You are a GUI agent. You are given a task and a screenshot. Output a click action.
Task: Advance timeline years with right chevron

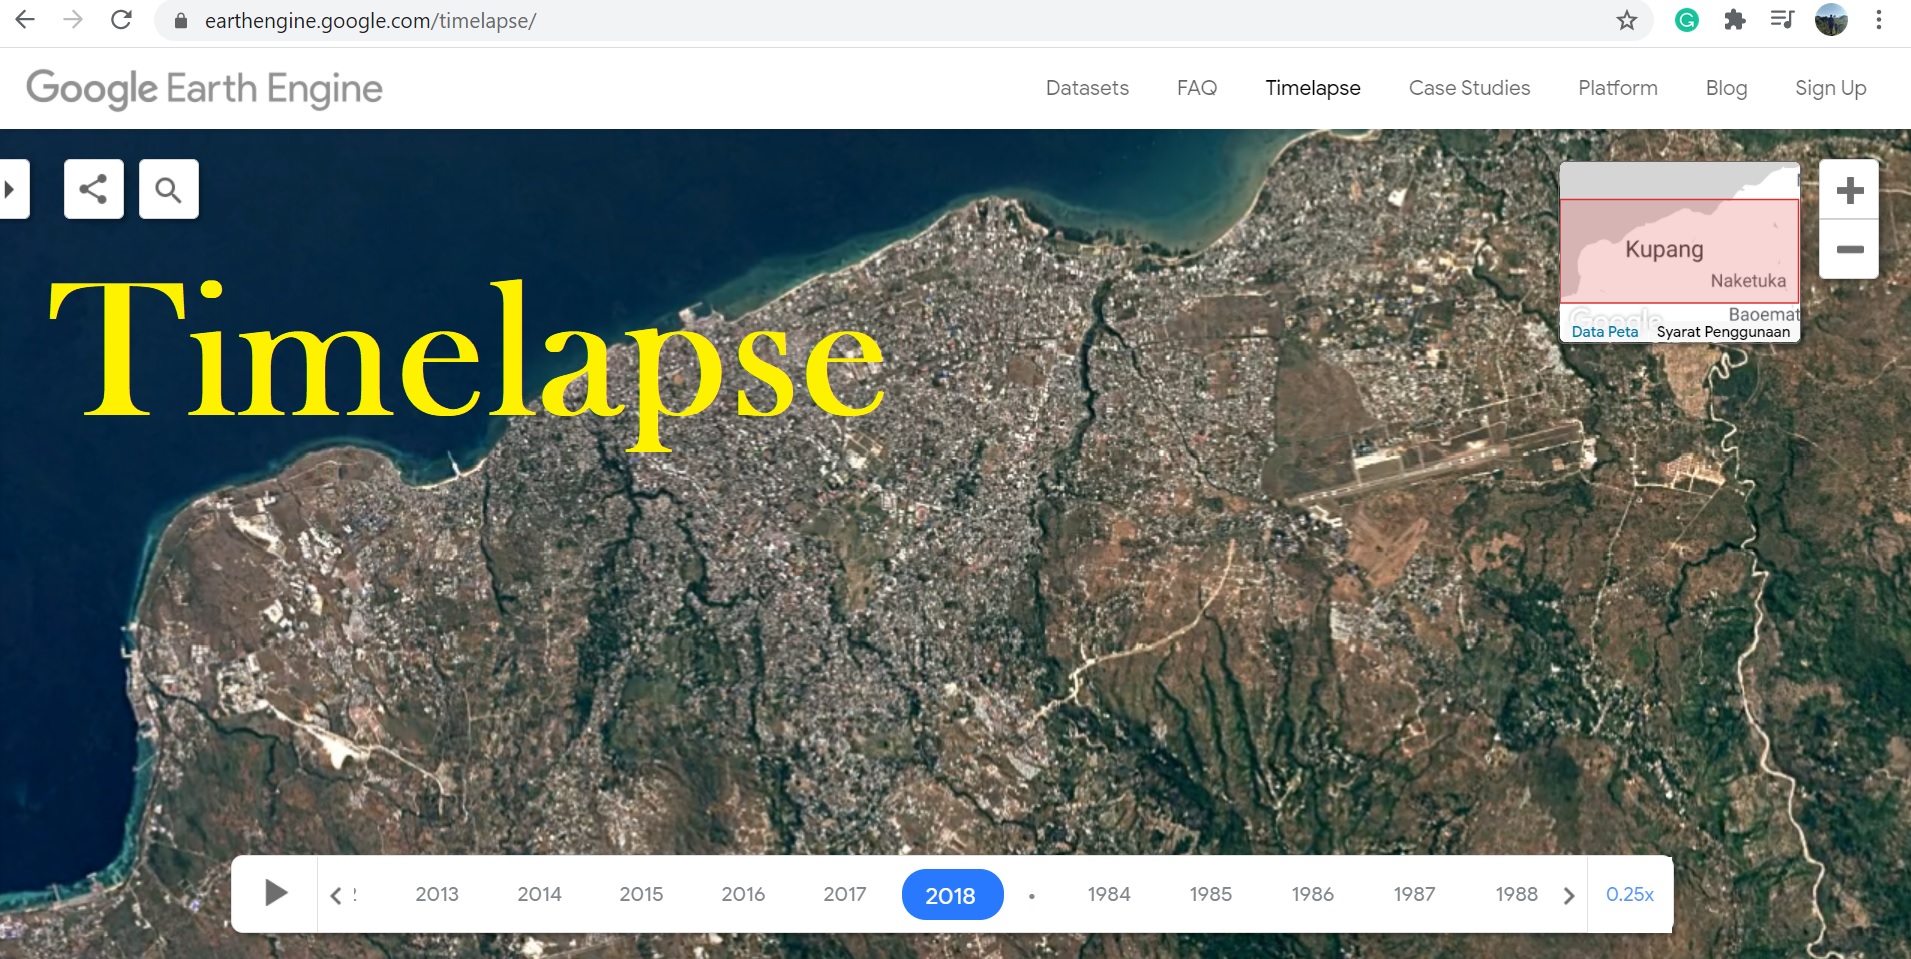click(x=1568, y=894)
